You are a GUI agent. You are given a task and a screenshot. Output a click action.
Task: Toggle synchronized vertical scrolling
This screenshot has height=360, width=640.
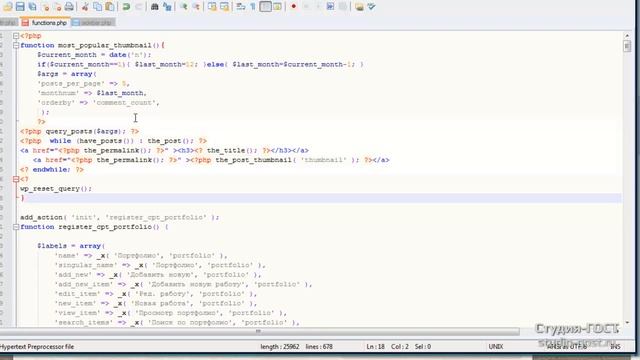[212, 7]
